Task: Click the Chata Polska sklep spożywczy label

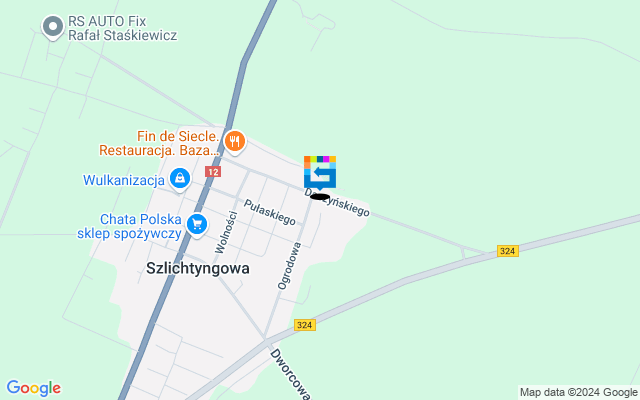Action: [x=129, y=227]
